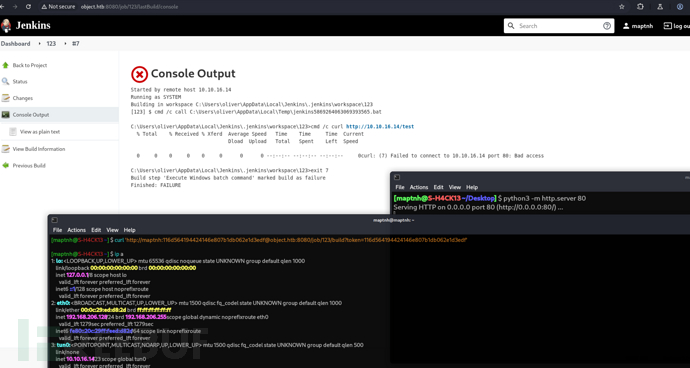Focus the Jenkins Search box
Screen dimensions: 690x368
(x=558, y=26)
